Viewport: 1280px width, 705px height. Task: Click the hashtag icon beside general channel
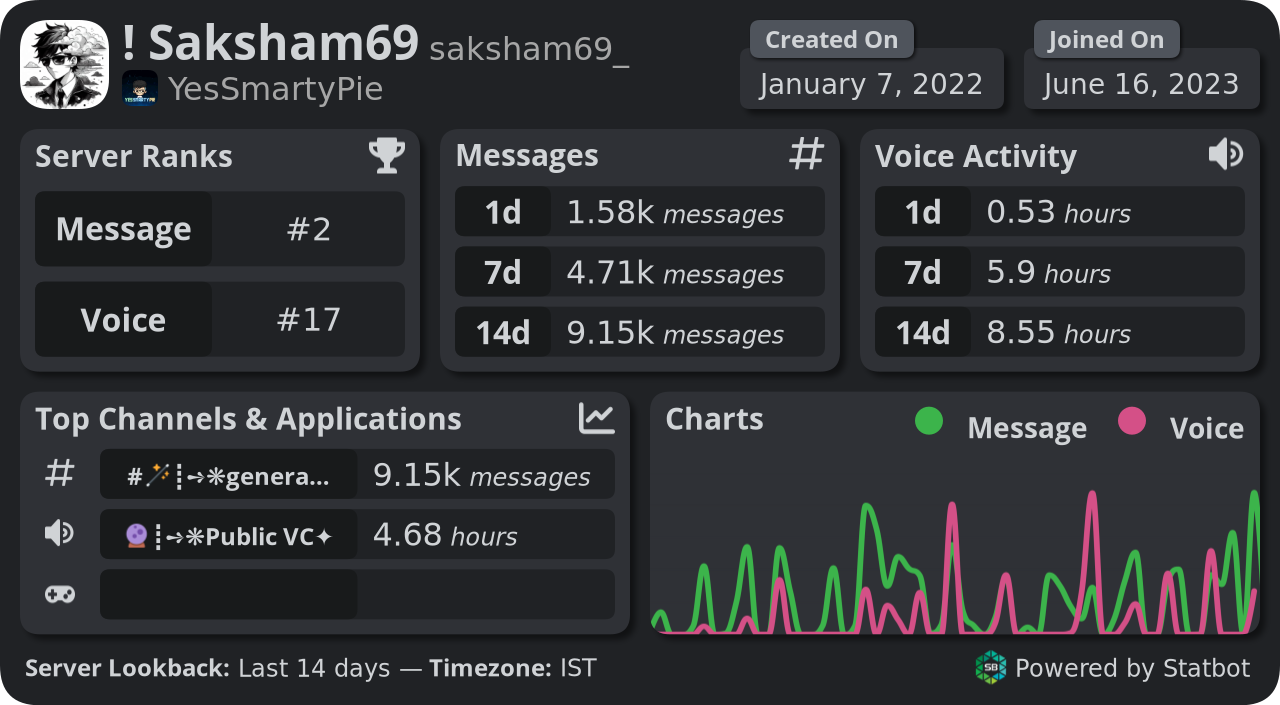60,474
